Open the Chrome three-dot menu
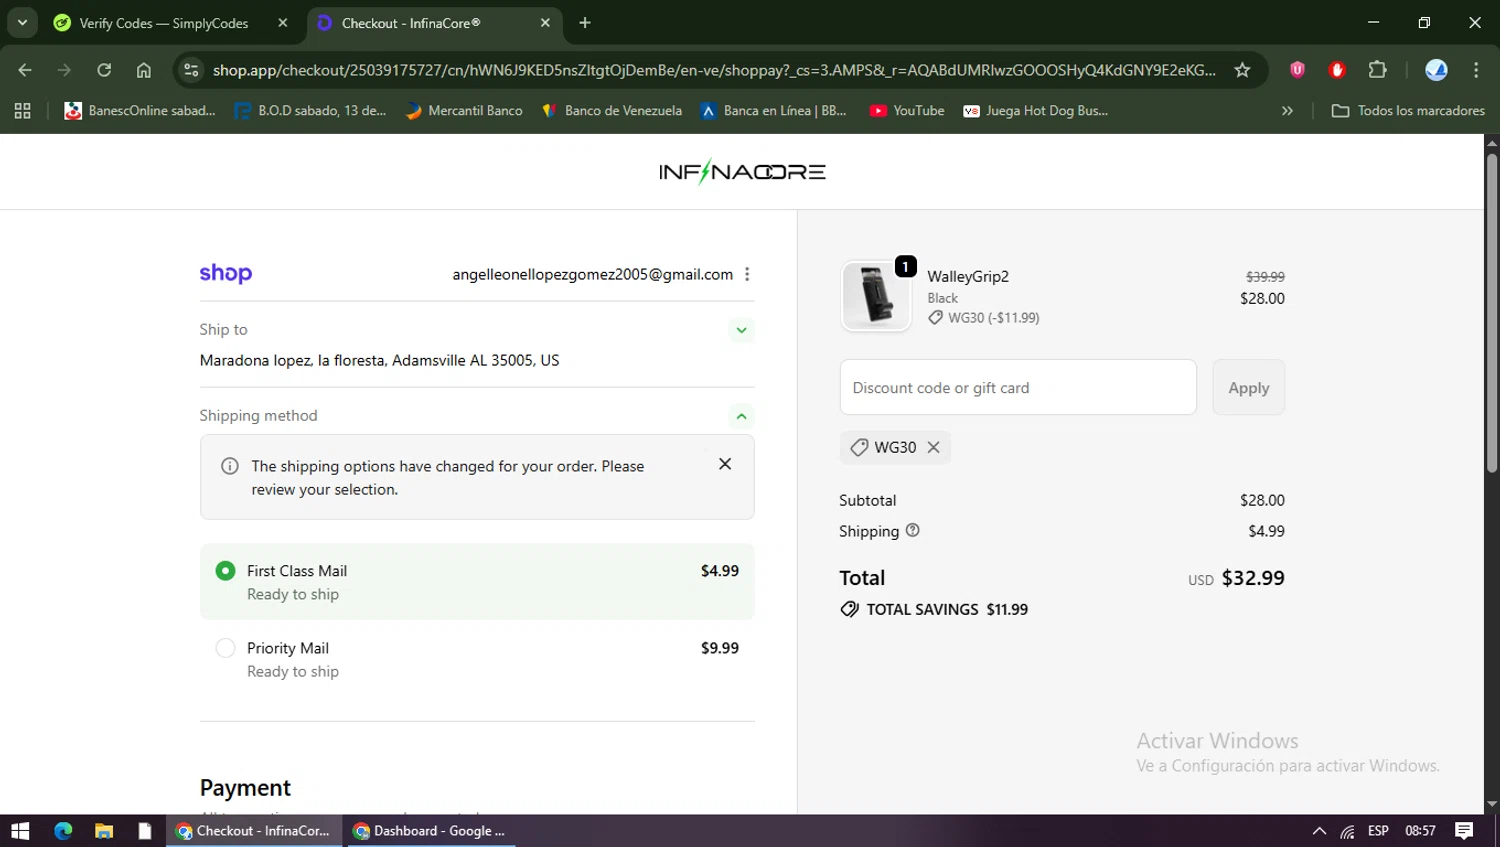This screenshot has width=1500, height=847. [1476, 70]
